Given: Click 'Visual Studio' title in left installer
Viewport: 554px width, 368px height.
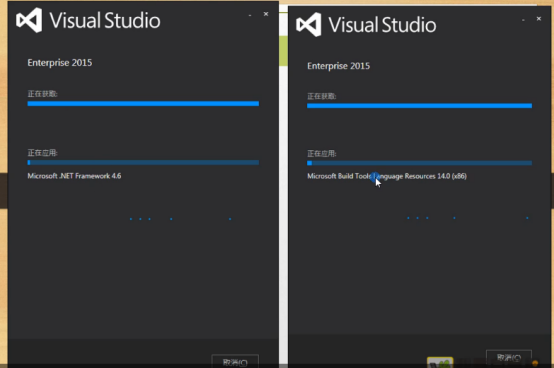Looking at the screenshot, I should click(105, 20).
